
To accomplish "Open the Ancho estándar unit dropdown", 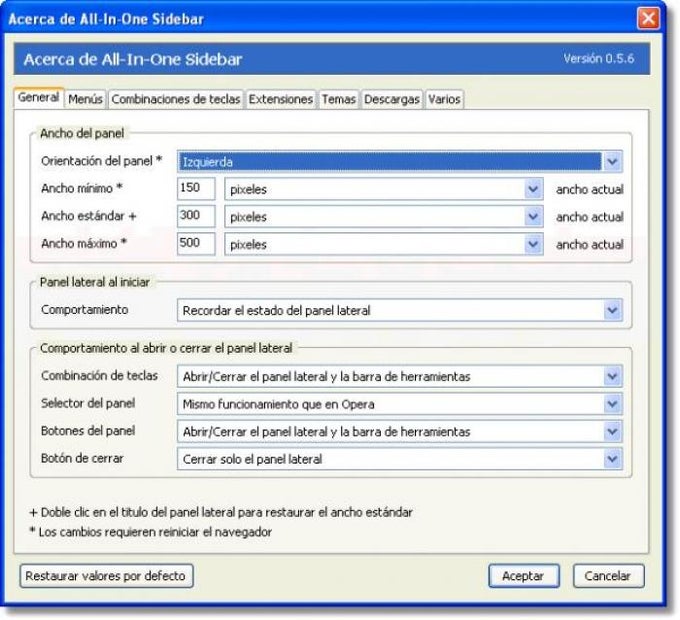I will coord(384,216).
